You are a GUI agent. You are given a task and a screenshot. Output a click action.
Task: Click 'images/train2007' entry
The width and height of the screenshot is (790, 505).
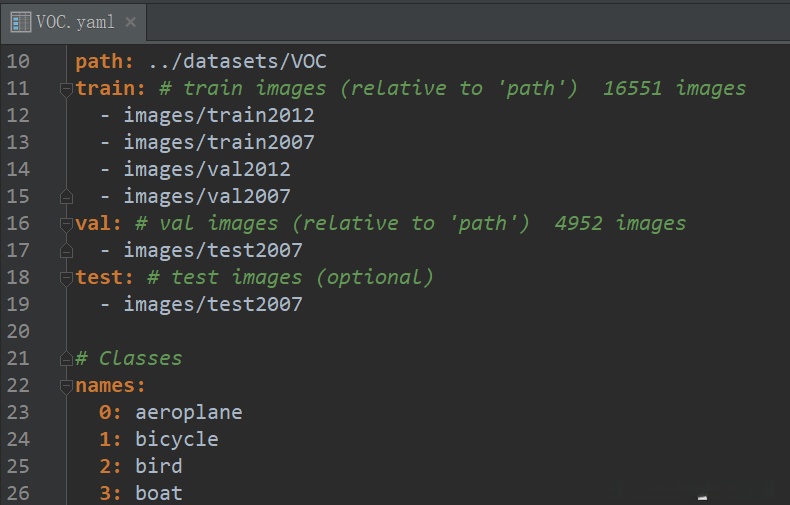tap(219, 143)
